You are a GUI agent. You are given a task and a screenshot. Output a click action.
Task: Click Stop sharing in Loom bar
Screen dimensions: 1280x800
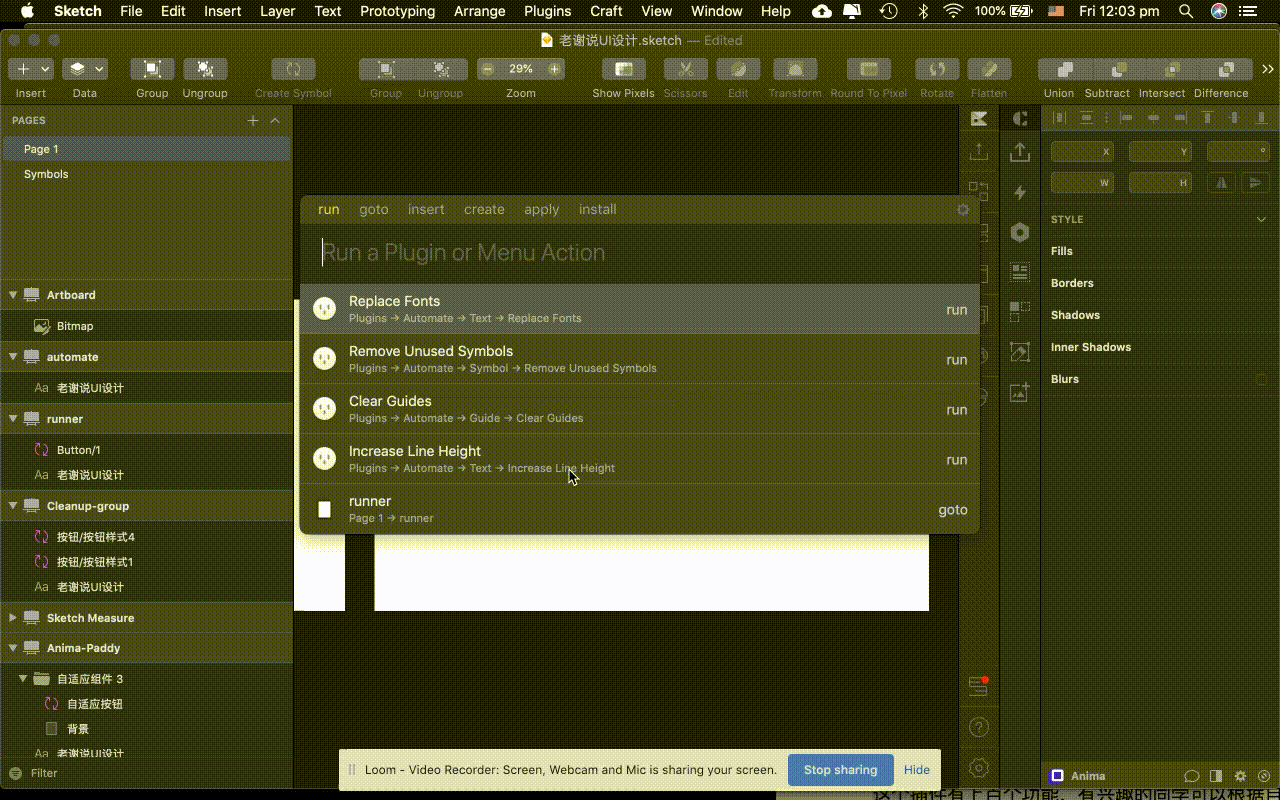pos(841,770)
